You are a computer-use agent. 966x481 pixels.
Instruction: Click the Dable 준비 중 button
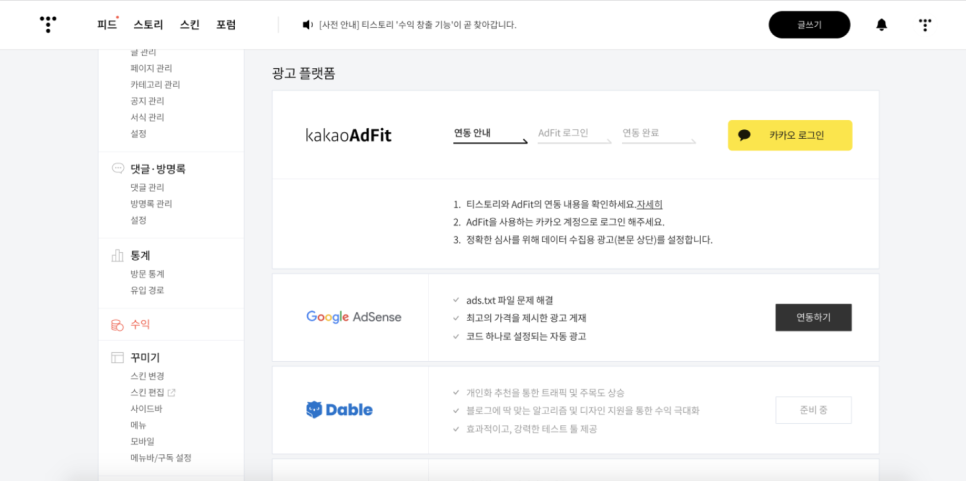point(813,410)
